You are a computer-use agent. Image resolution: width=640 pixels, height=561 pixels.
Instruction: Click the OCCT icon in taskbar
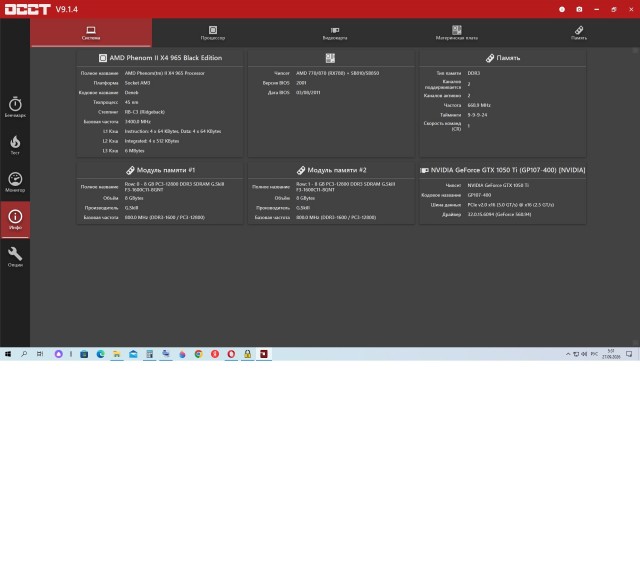click(264, 354)
